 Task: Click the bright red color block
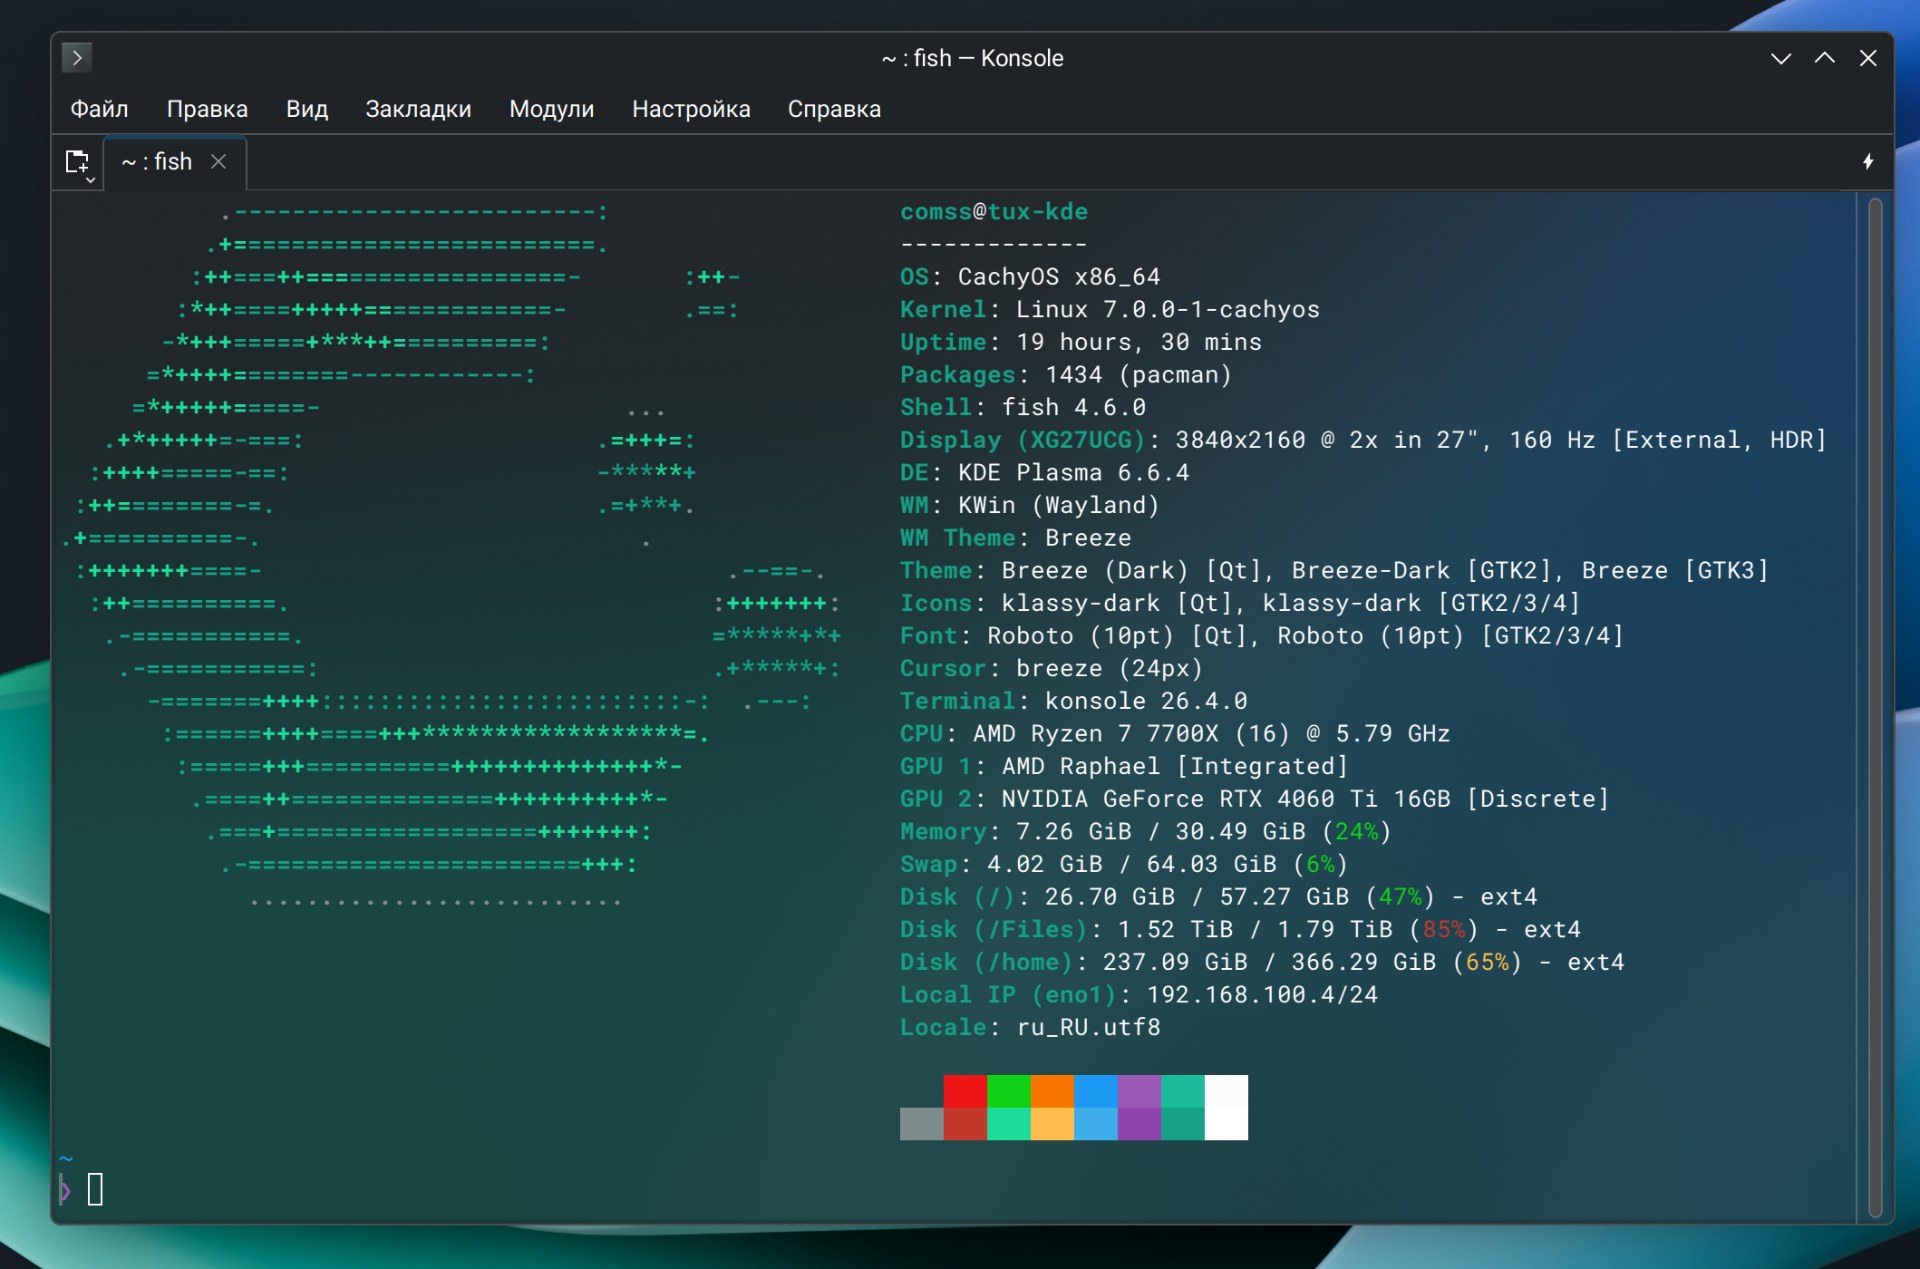click(964, 1091)
